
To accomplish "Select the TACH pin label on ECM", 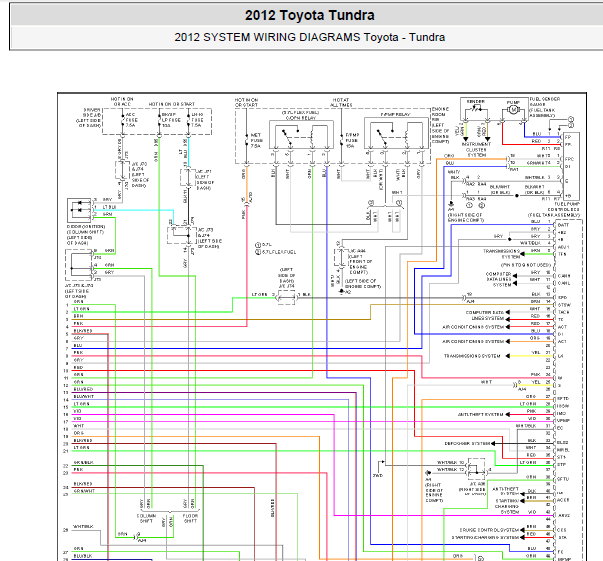I will pyautogui.click(x=563, y=312).
